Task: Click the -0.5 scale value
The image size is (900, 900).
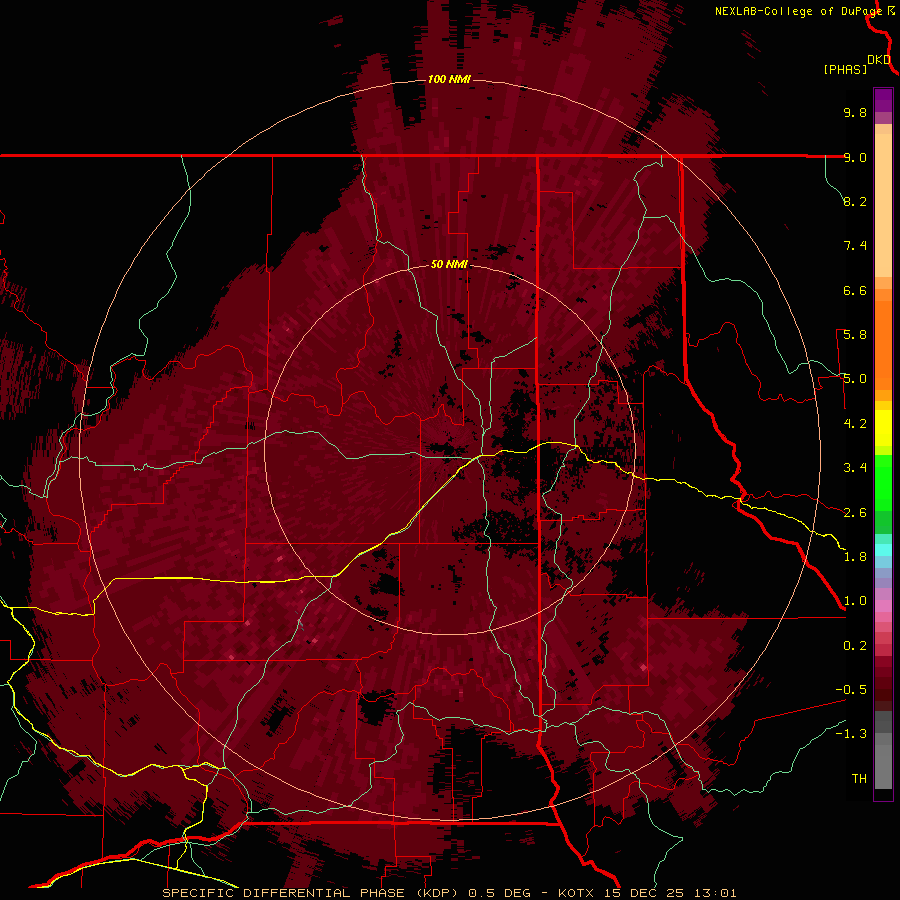Action: [851, 690]
